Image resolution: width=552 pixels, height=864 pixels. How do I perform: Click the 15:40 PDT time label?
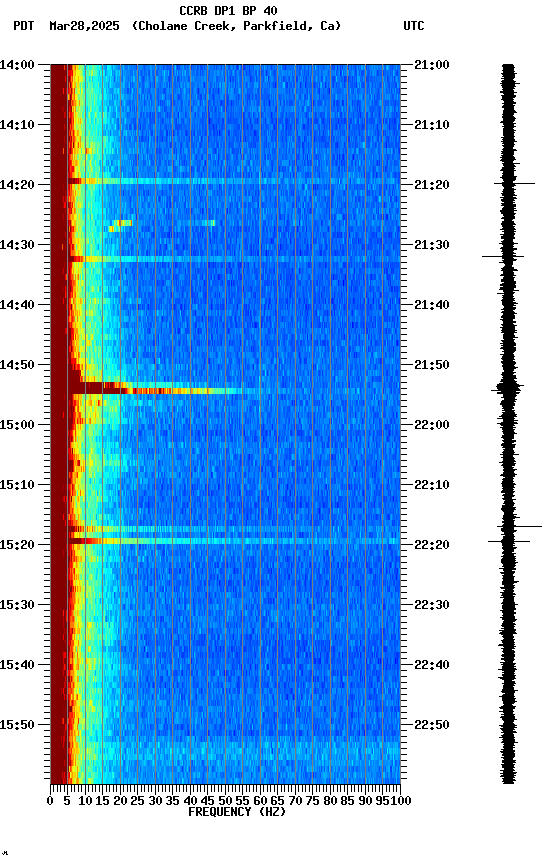tap(17, 665)
